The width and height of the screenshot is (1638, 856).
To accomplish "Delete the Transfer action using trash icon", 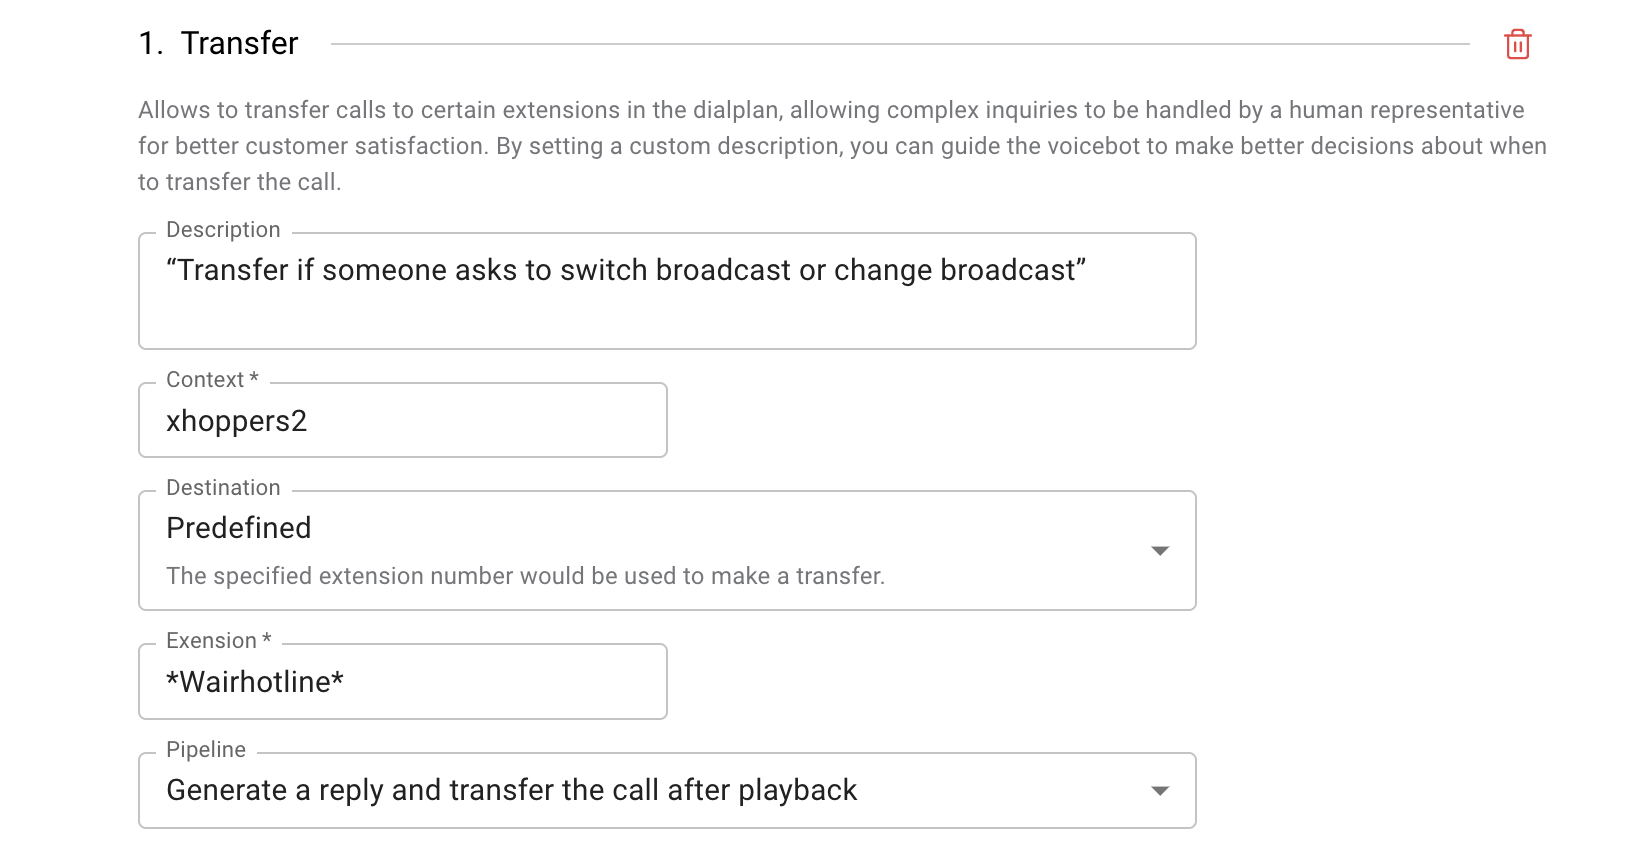I will pos(1517,44).
